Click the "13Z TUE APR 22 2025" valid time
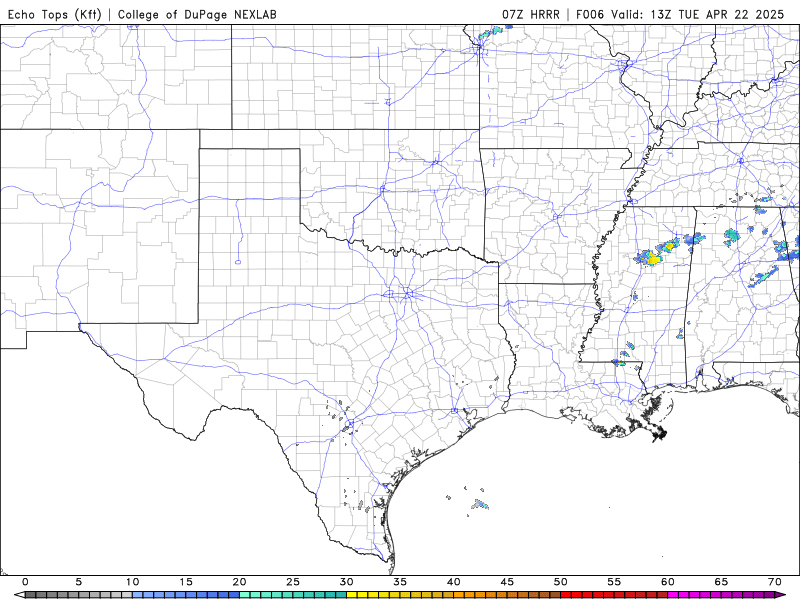 click(x=717, y=14)
